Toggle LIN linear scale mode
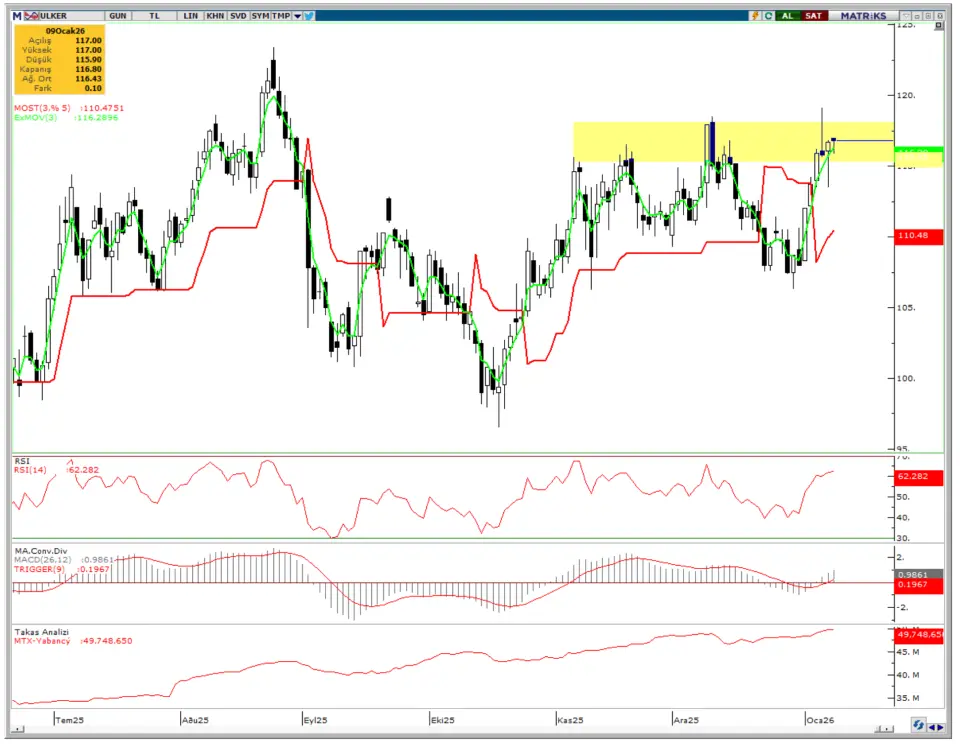This screenshot has width=960, height=744. point(190,16)
